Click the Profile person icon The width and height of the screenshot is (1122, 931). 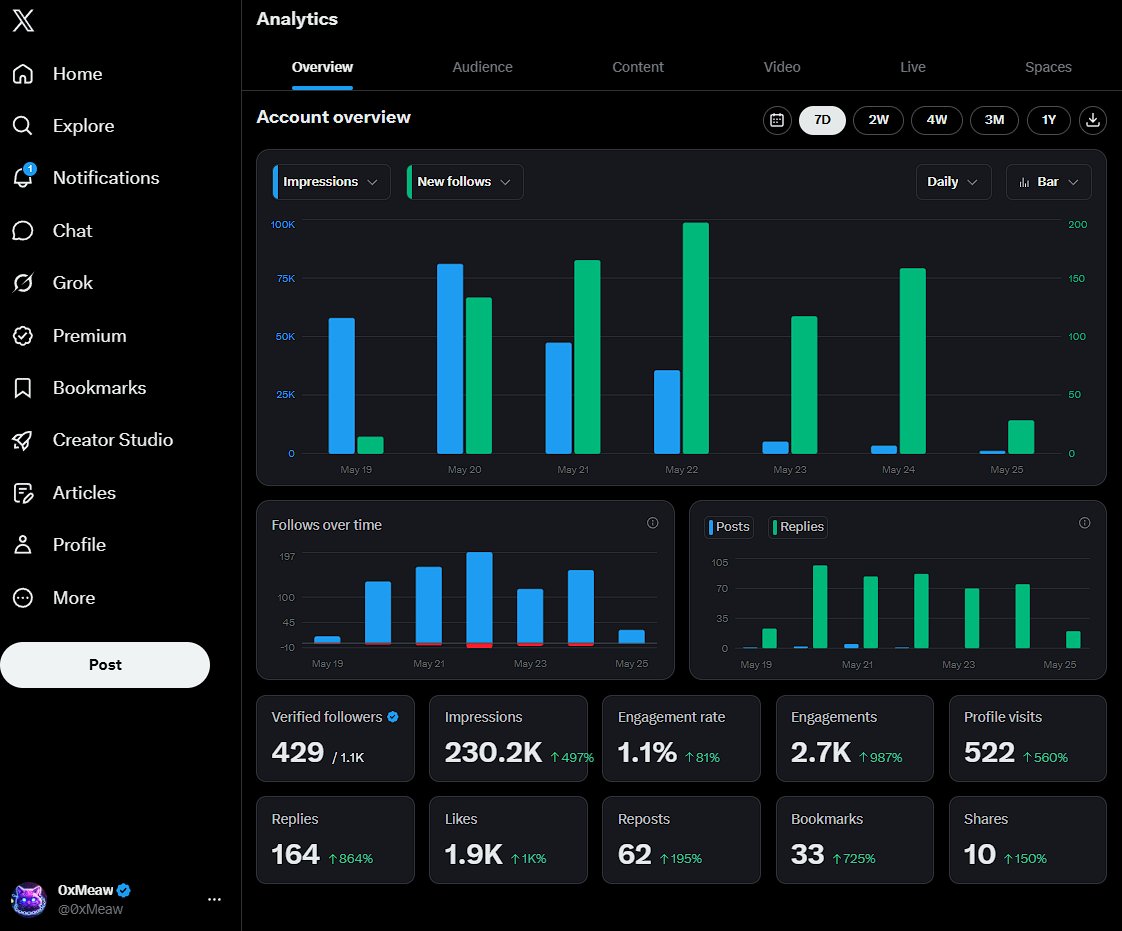click(x=23, y=545)
